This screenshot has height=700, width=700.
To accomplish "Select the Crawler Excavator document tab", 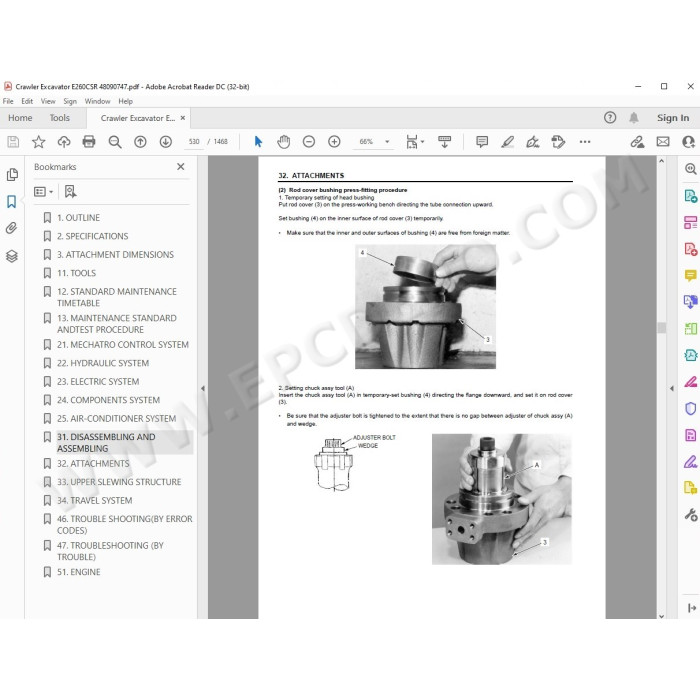I will [x=138, y=118].
